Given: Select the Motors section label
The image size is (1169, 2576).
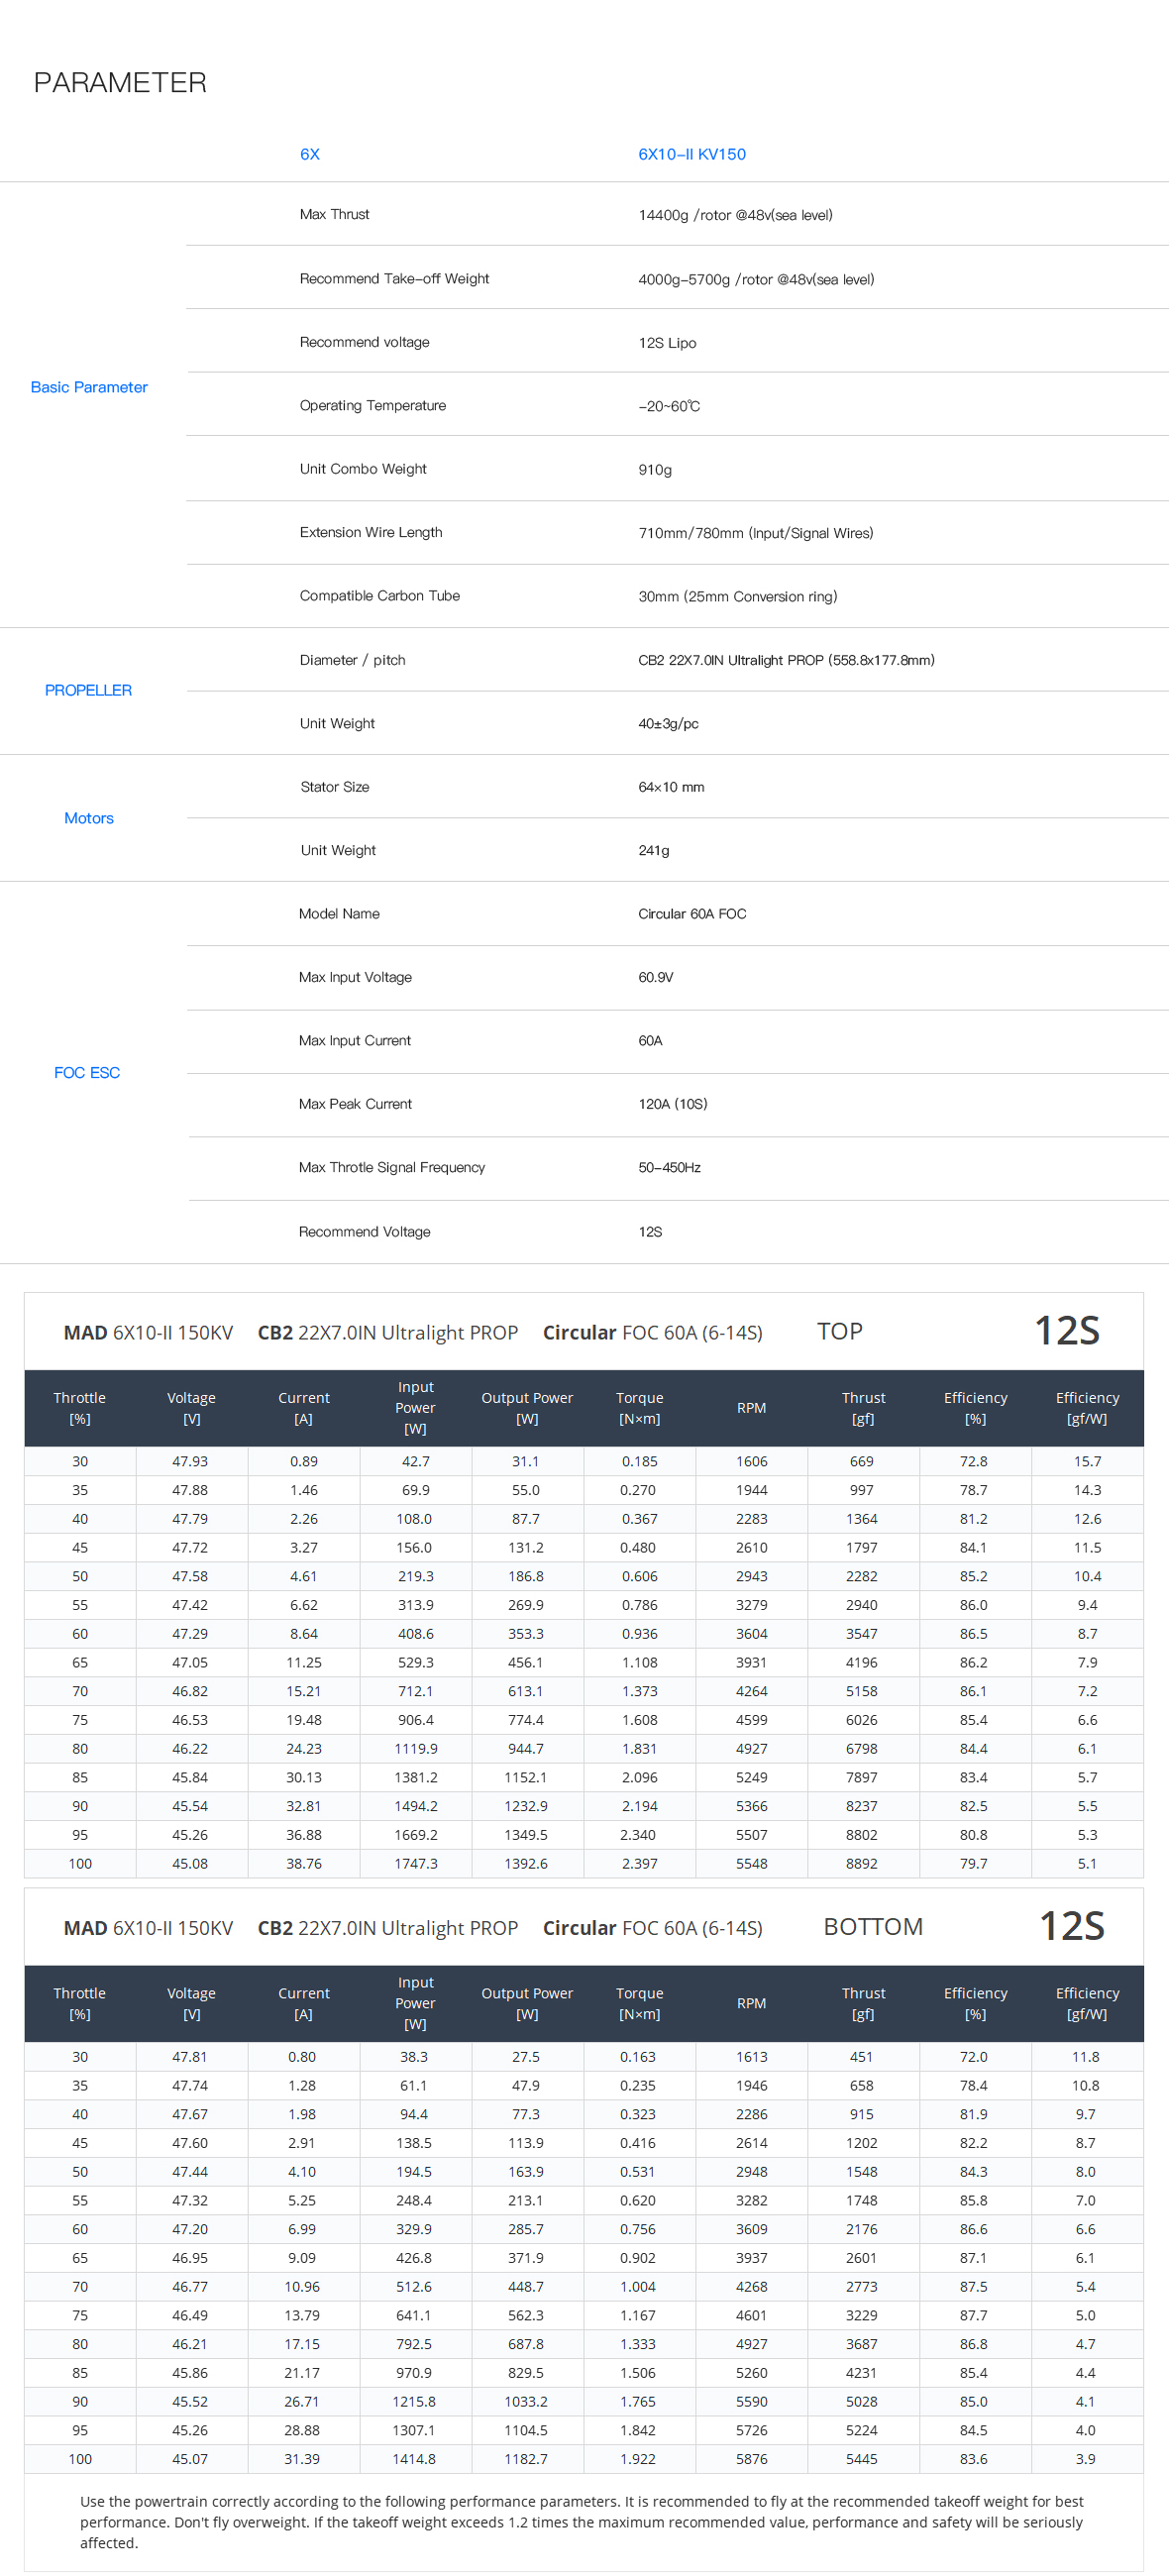Looking at the screenshot, I should (89, 818).
